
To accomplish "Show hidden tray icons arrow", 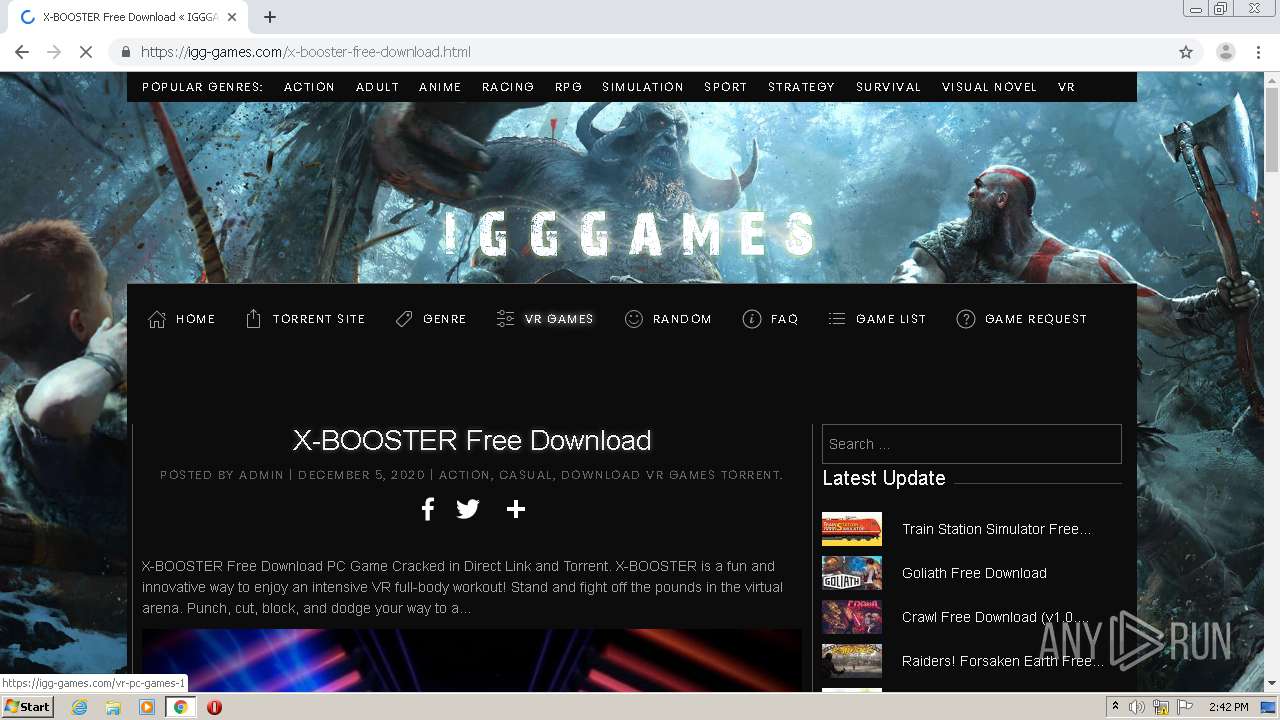I will [1115, 707].
